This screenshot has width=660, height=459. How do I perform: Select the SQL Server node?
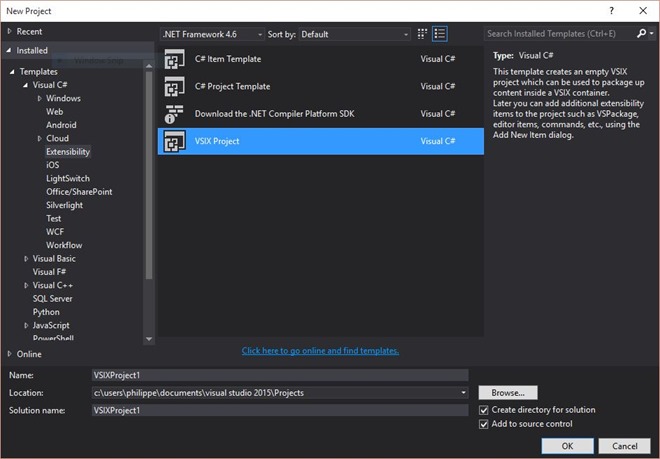coord(53,299)
